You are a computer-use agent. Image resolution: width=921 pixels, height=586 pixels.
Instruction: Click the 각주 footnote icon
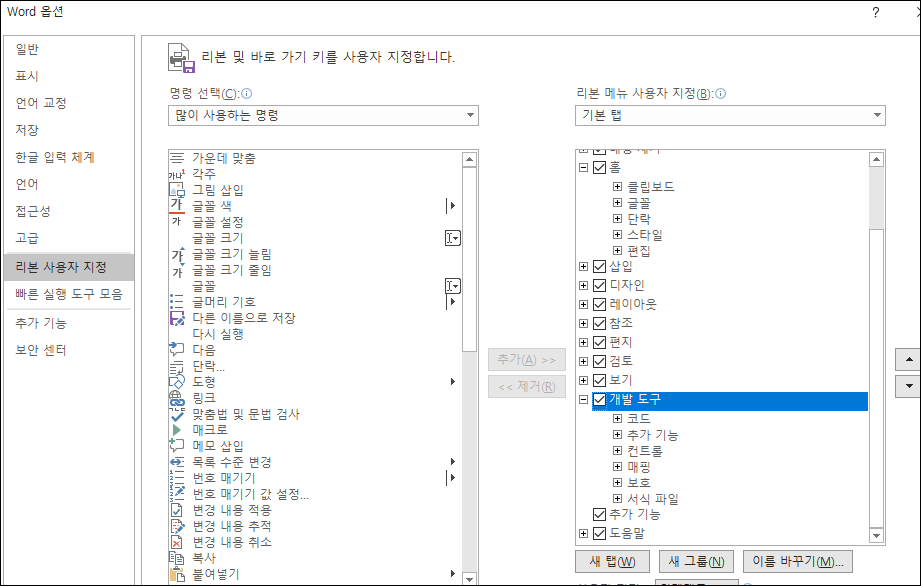pyautogui.click(x=177, y=174)
